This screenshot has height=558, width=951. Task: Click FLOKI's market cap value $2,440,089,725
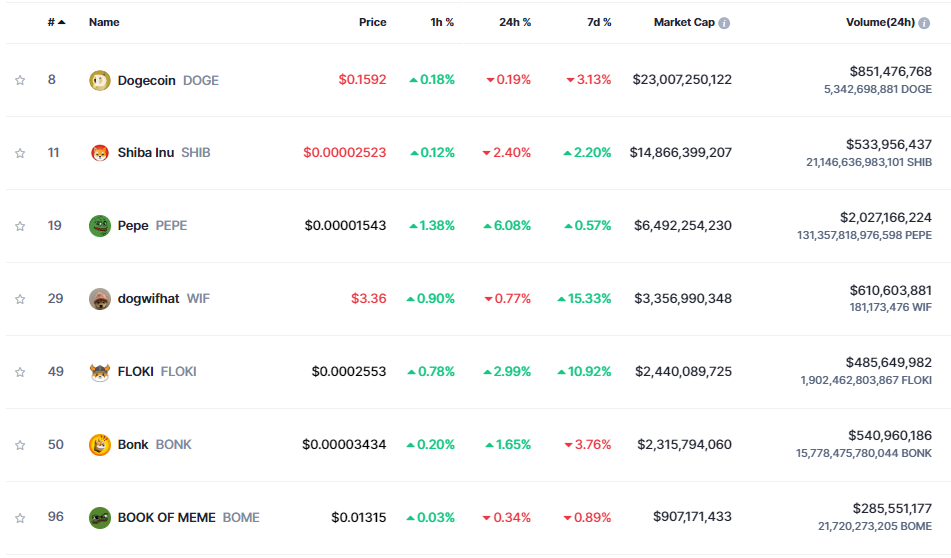(x=683, y=372)
